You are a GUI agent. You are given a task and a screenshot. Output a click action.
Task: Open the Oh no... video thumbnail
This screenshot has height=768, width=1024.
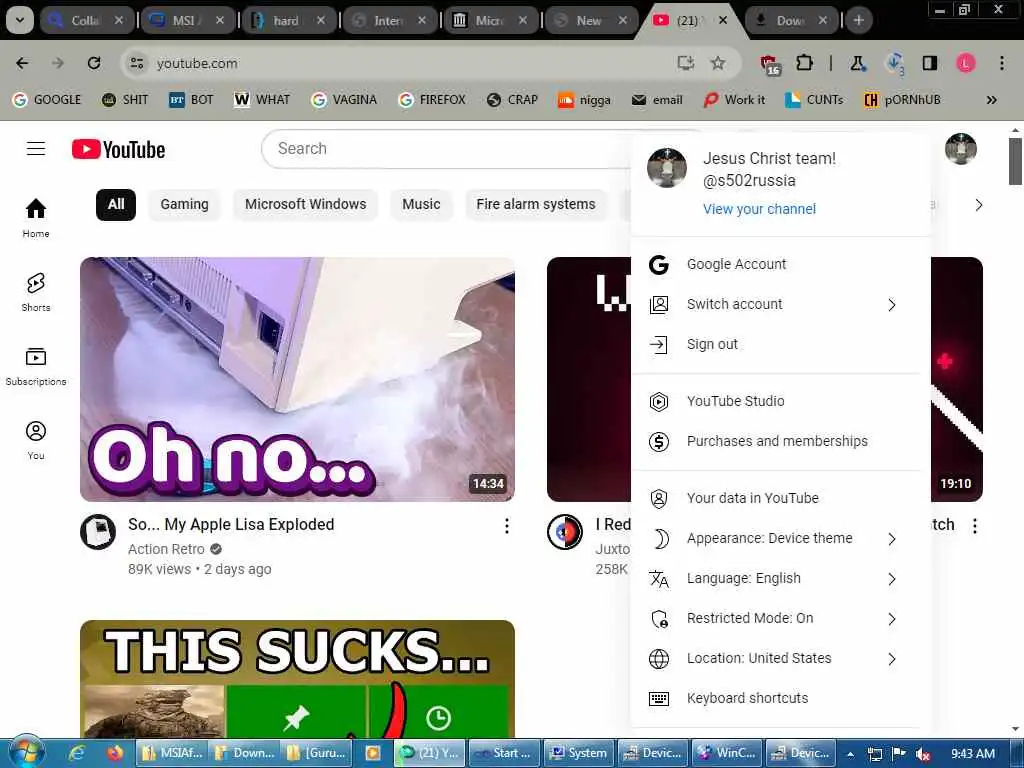297,379
